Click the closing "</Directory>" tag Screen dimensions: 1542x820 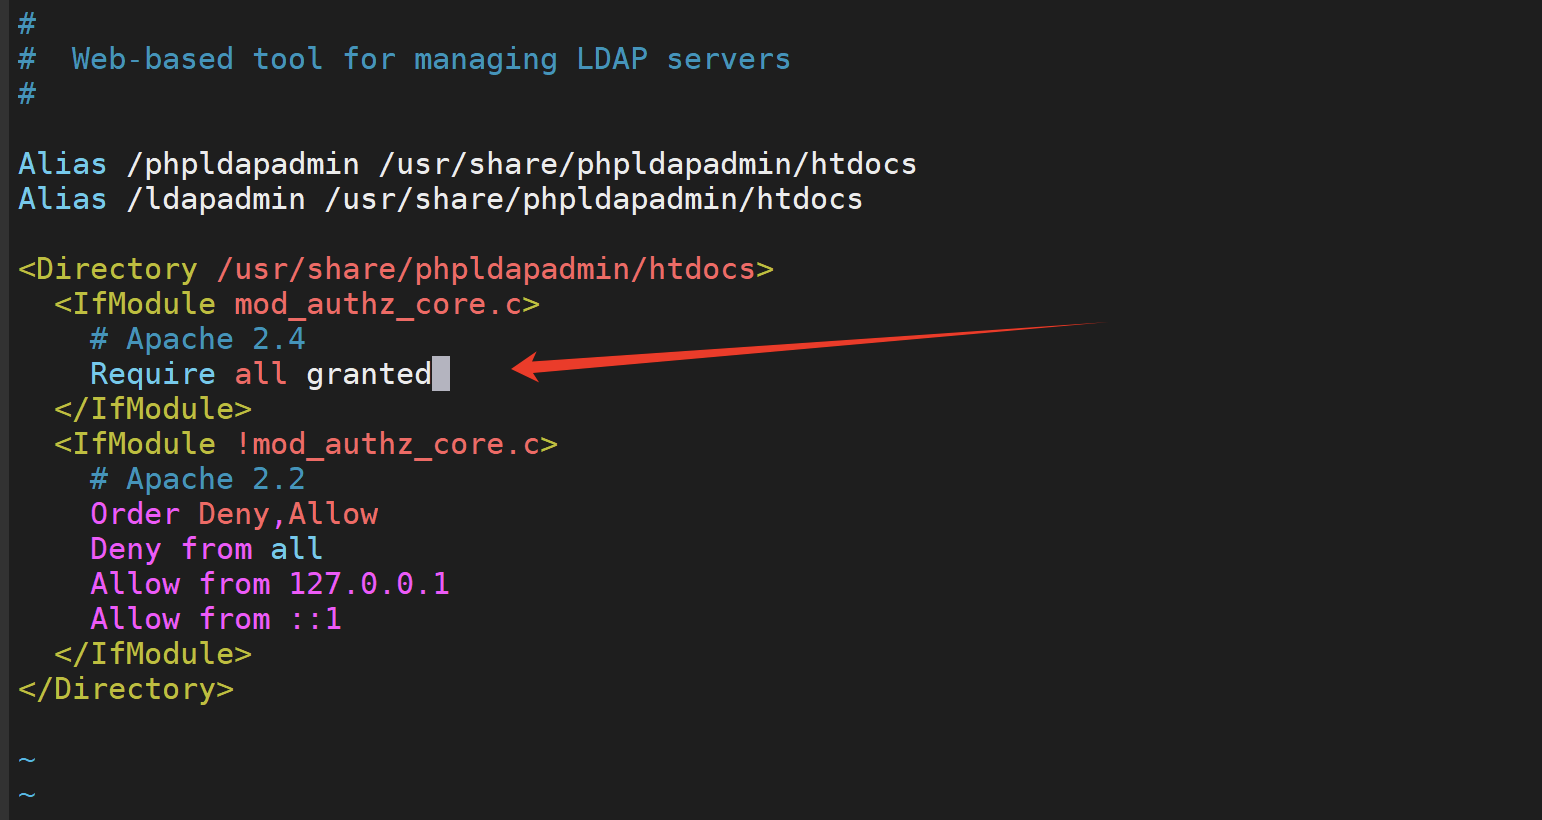point(126,689)
